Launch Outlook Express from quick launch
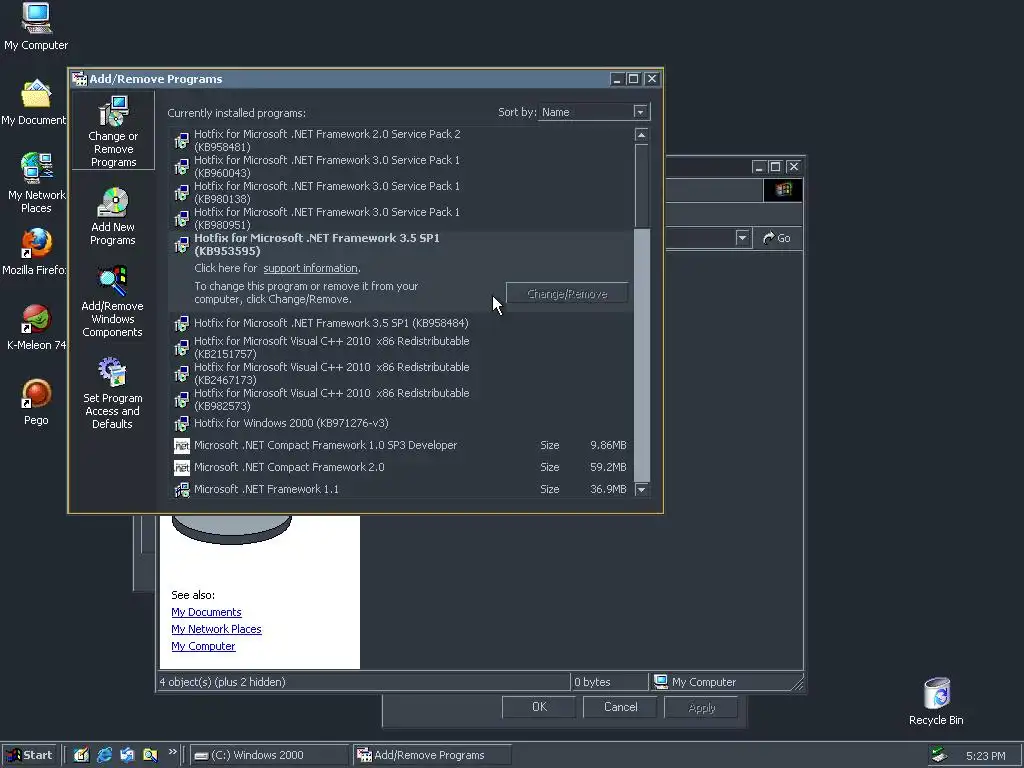The image size is (1024, 768). coord(127,755)
